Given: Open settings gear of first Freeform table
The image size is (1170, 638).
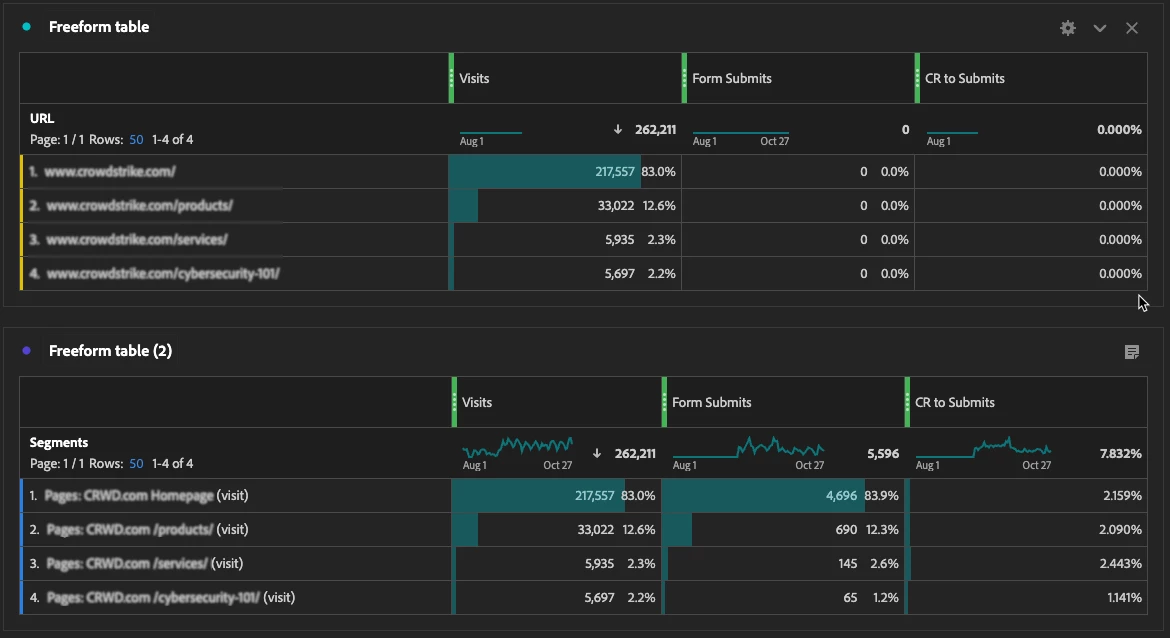Looking at the screenshot, I should [1068, 28].
